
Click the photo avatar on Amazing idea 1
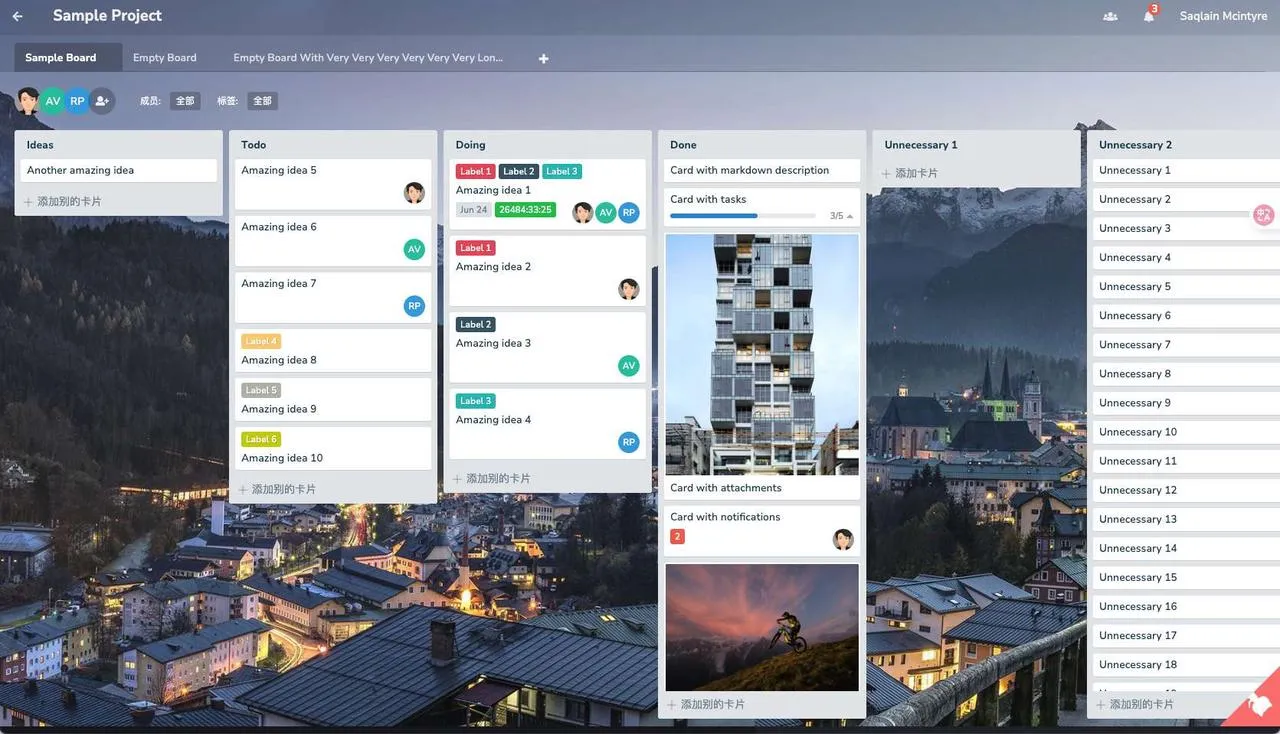(x=582, y=212)
